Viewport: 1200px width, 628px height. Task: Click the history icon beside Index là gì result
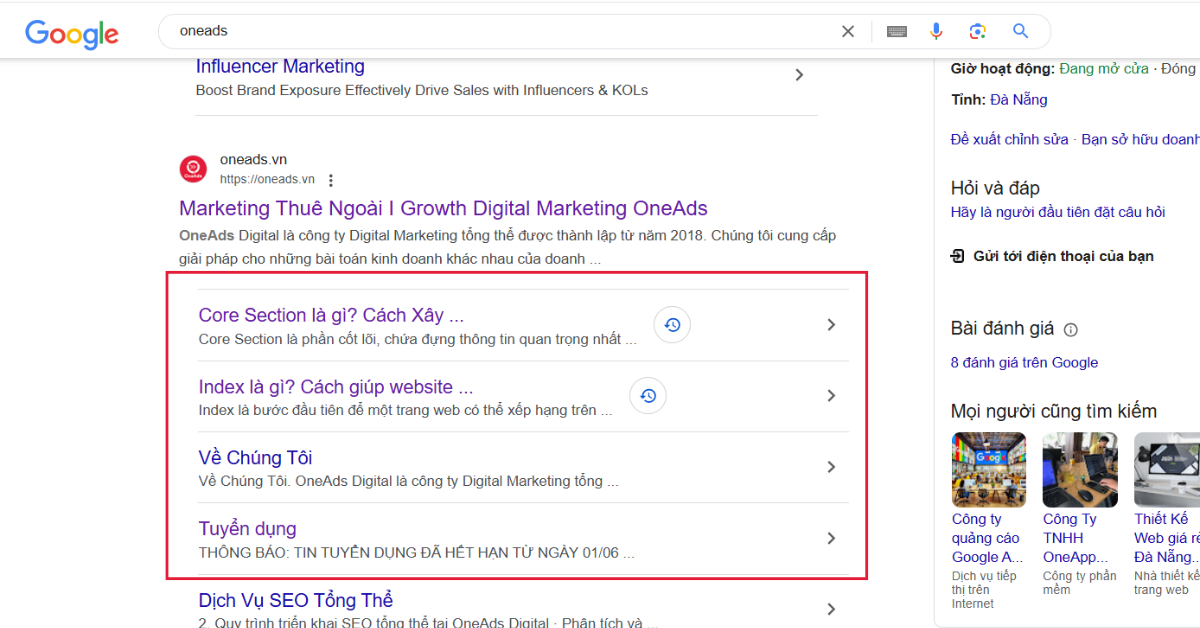(x=648, y=396)
